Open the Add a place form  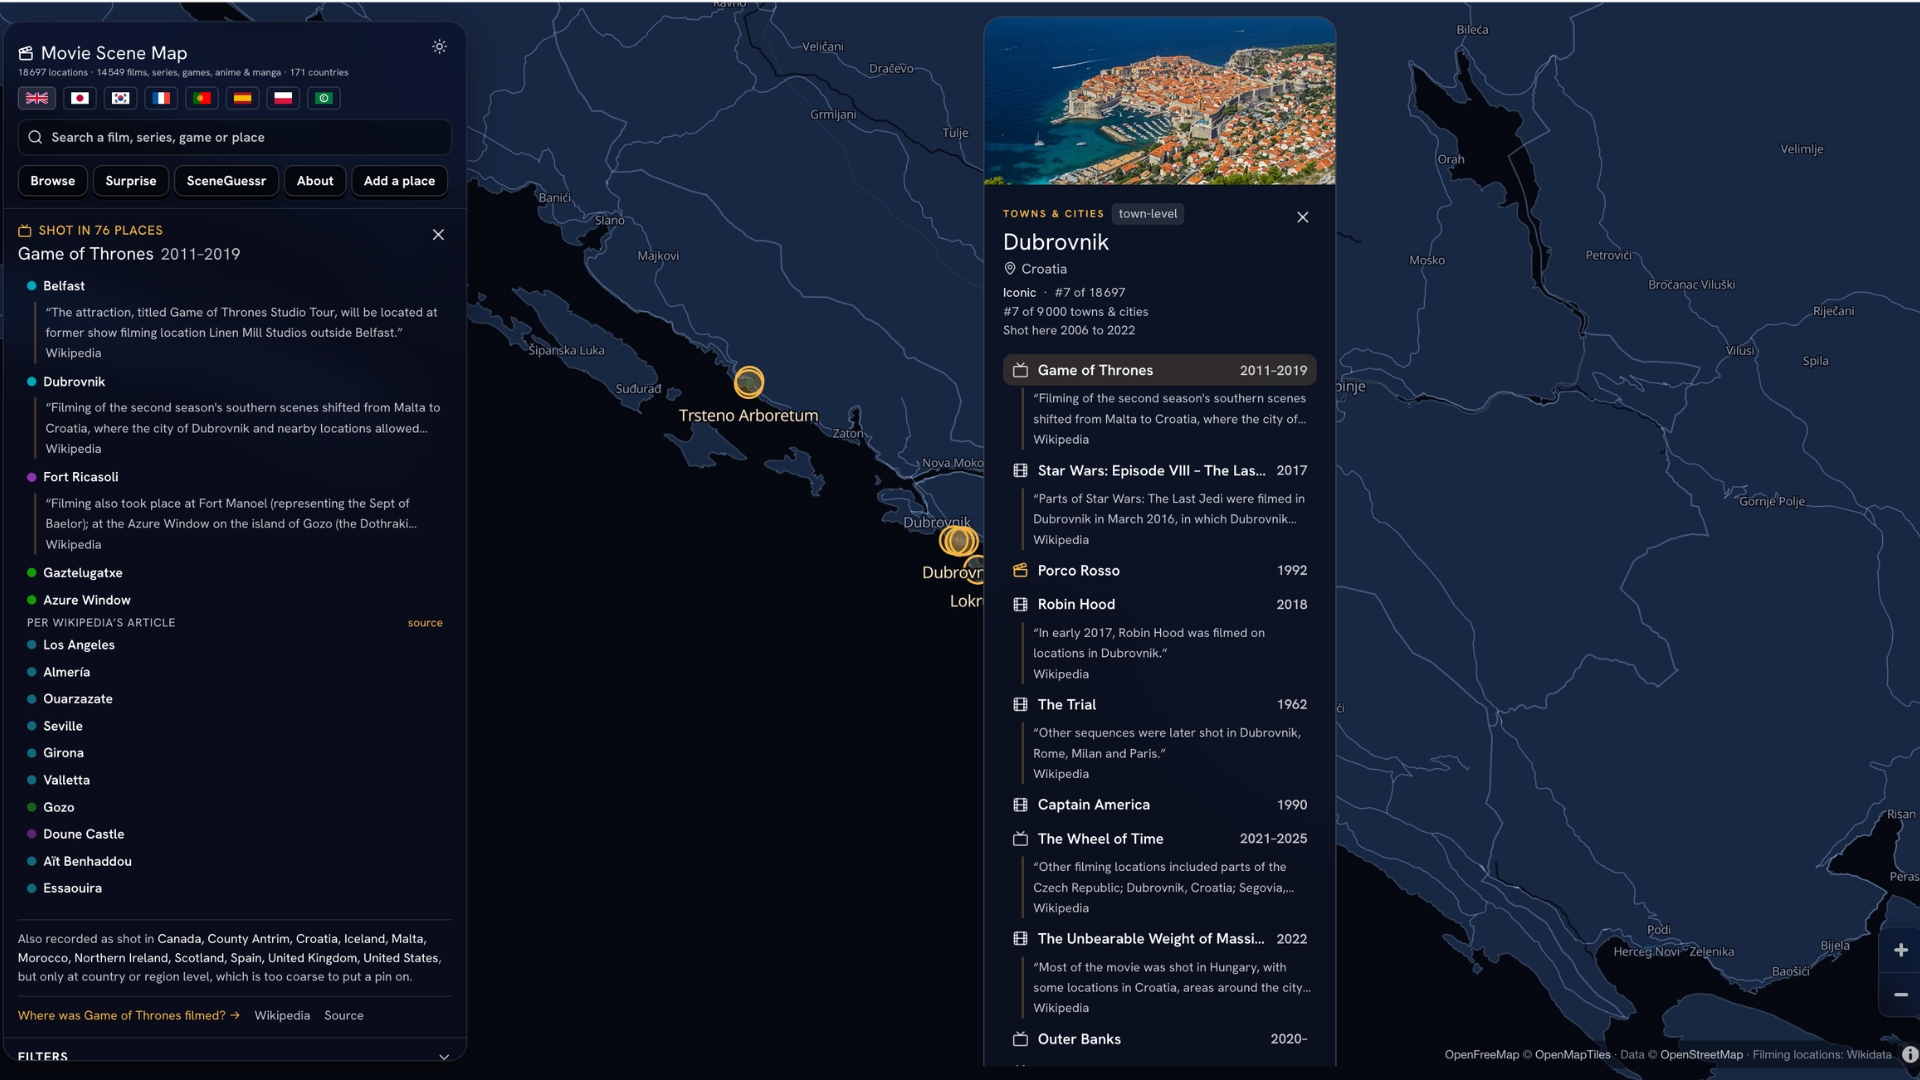399,181
